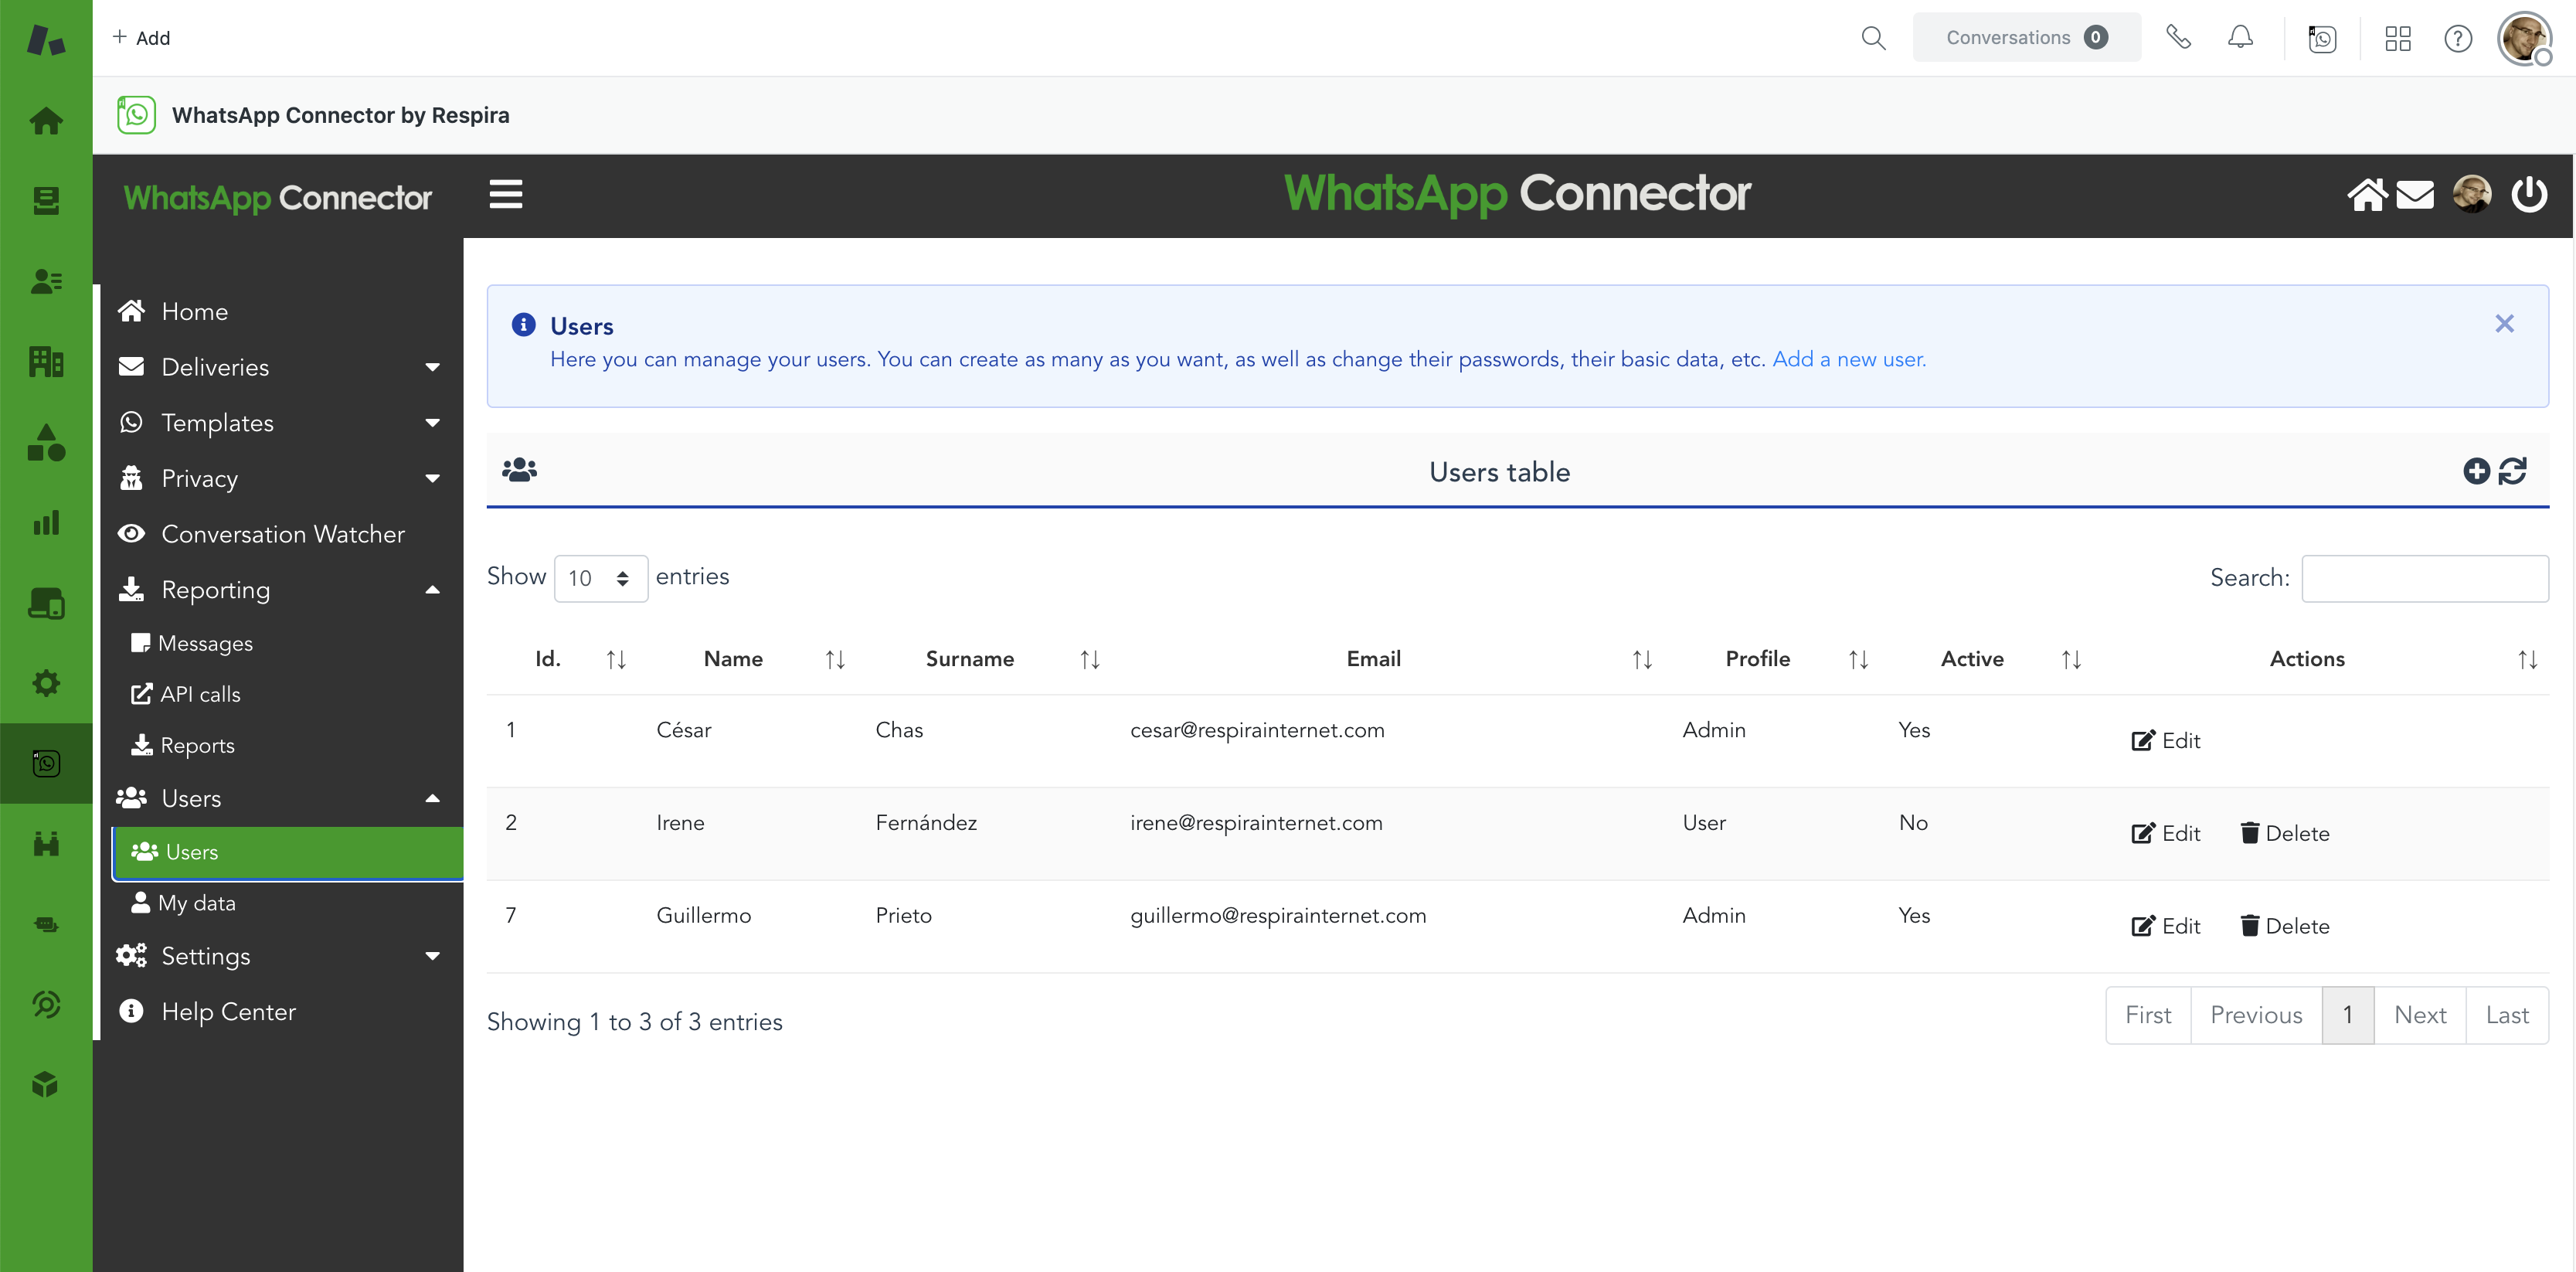Open the notifications bell icon
Viewport: 2576px width, 1272px height.
(2240, 37)
